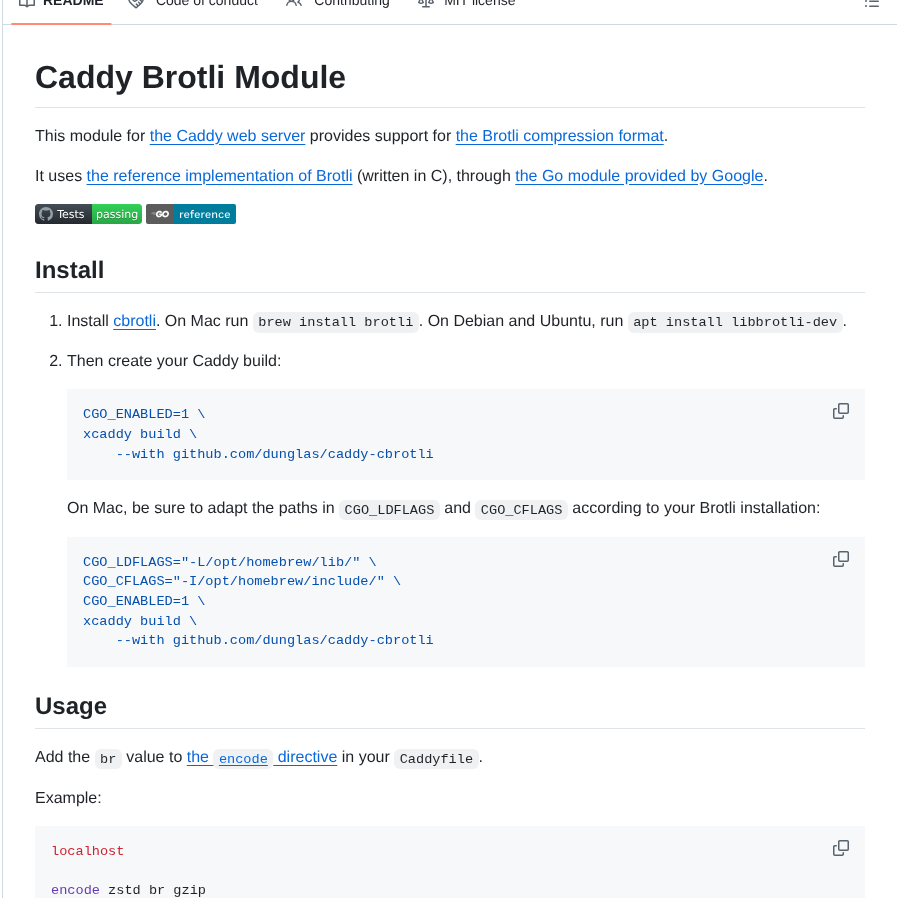Click the cbrotli link in Install step
The height and width of the screenshot is (898, 897).
tap(134, 321)
